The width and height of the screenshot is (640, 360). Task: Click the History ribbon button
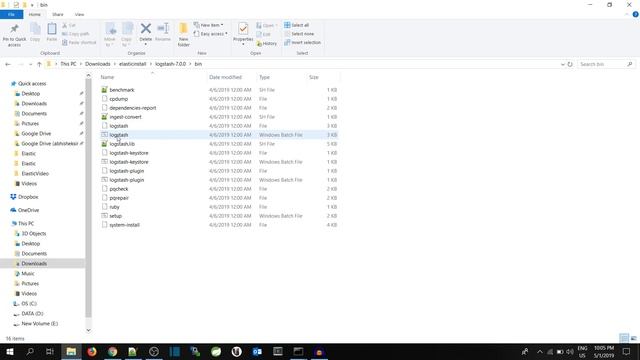click(267, 43)
